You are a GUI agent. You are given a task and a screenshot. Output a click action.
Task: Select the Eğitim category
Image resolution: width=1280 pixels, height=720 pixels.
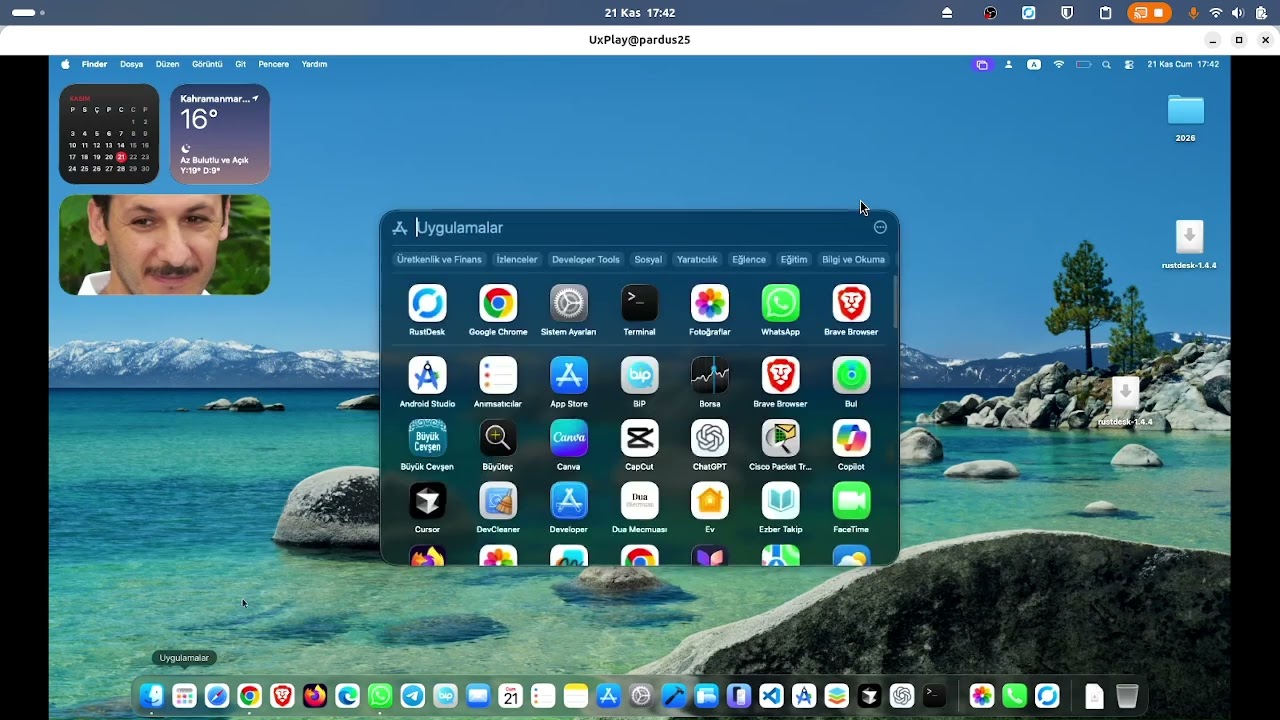point(794,259)
